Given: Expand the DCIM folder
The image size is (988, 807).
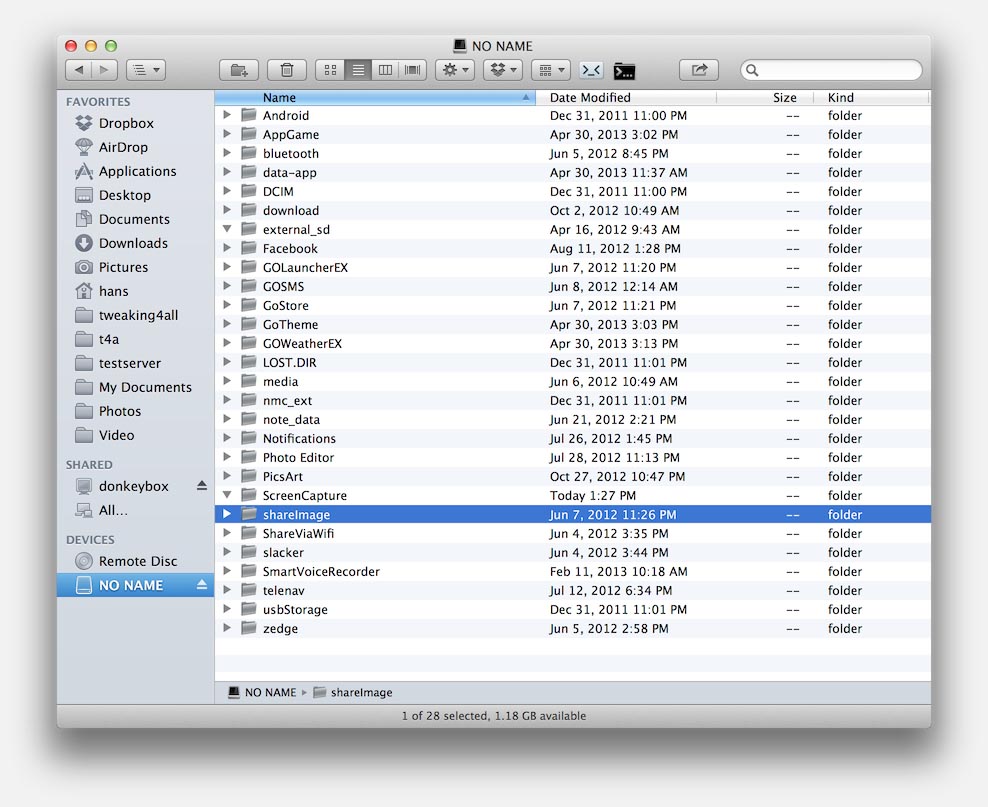Looking at the screenshot, I should click(x=227, y=191).
